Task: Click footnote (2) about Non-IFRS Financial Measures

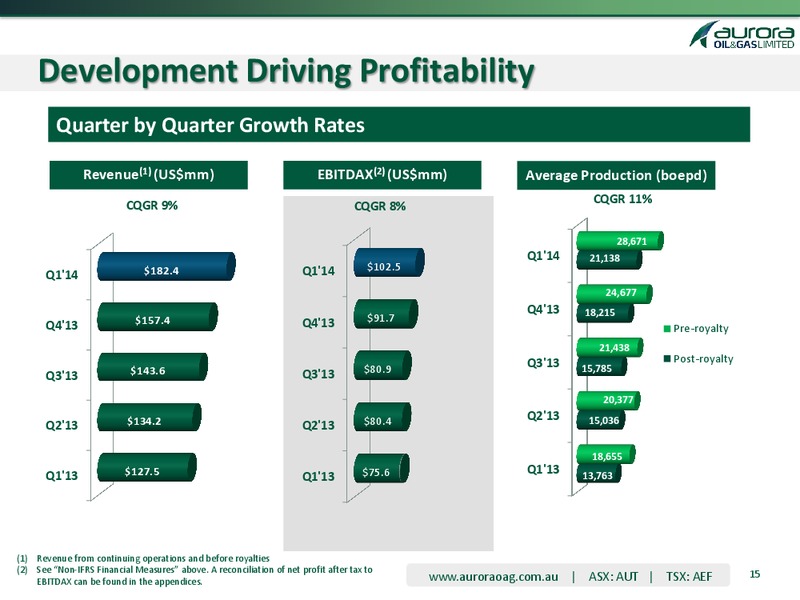Action: tap(194, 576)
